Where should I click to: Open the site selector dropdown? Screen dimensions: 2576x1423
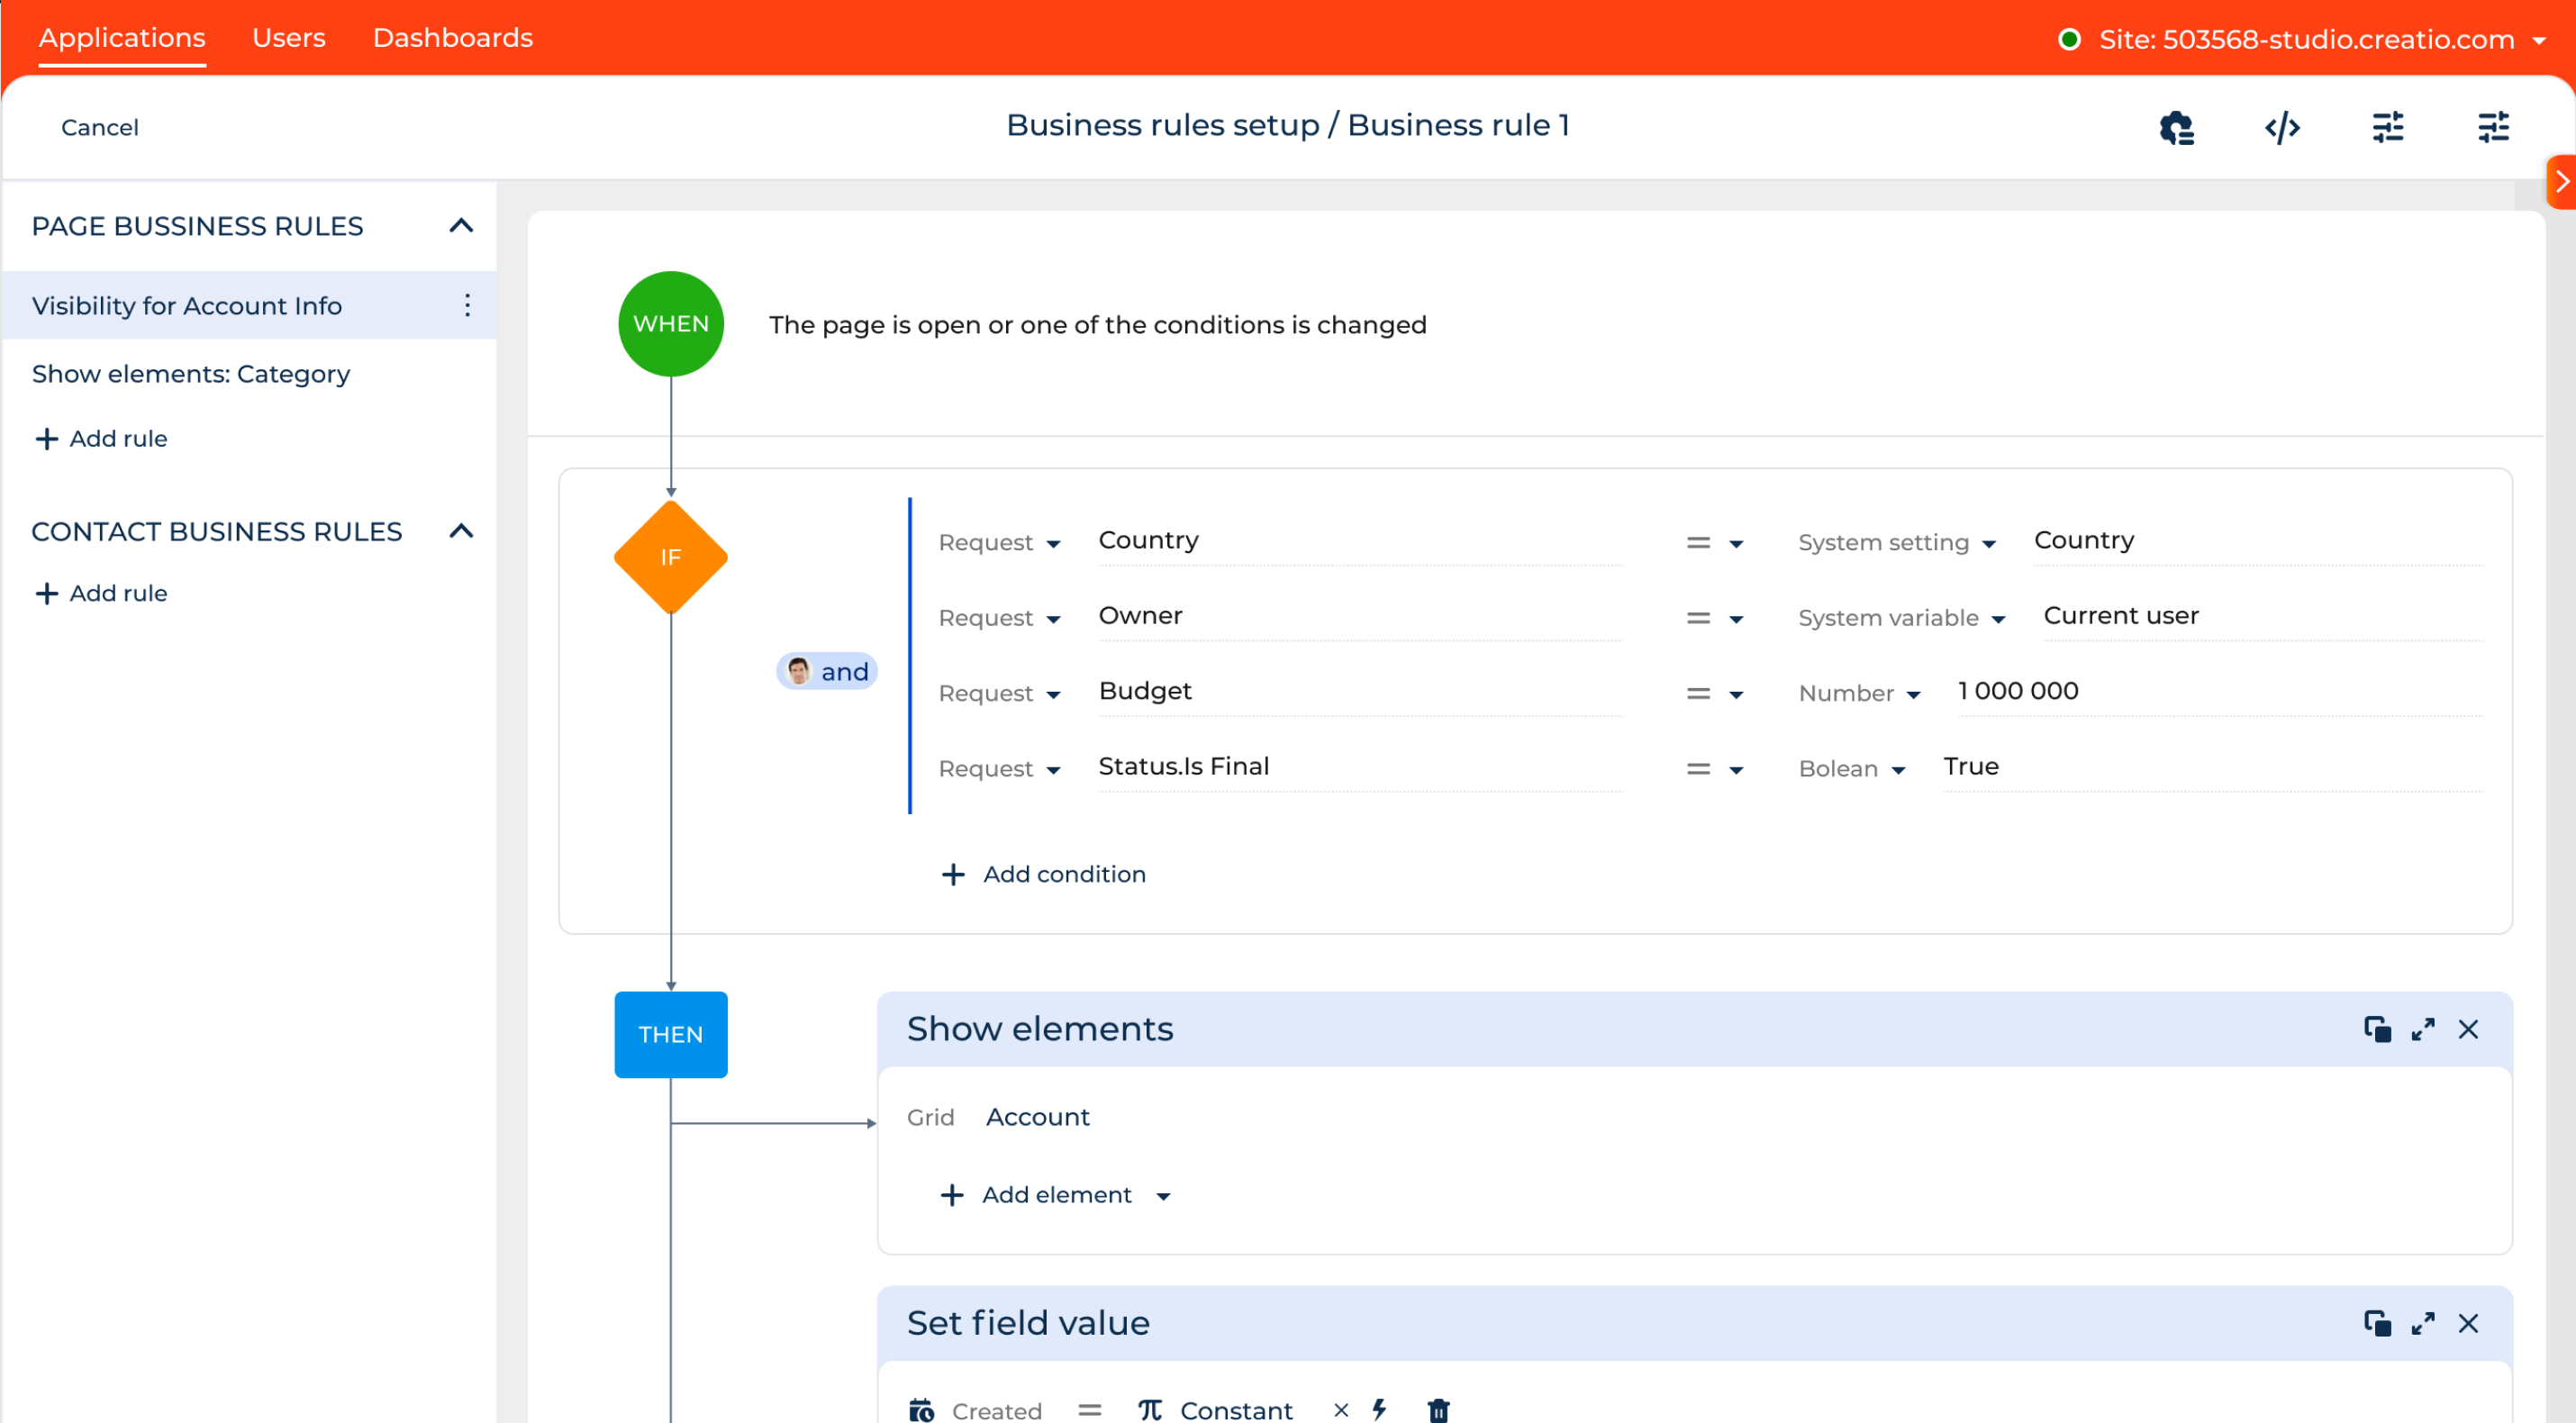coord(2543,40)
